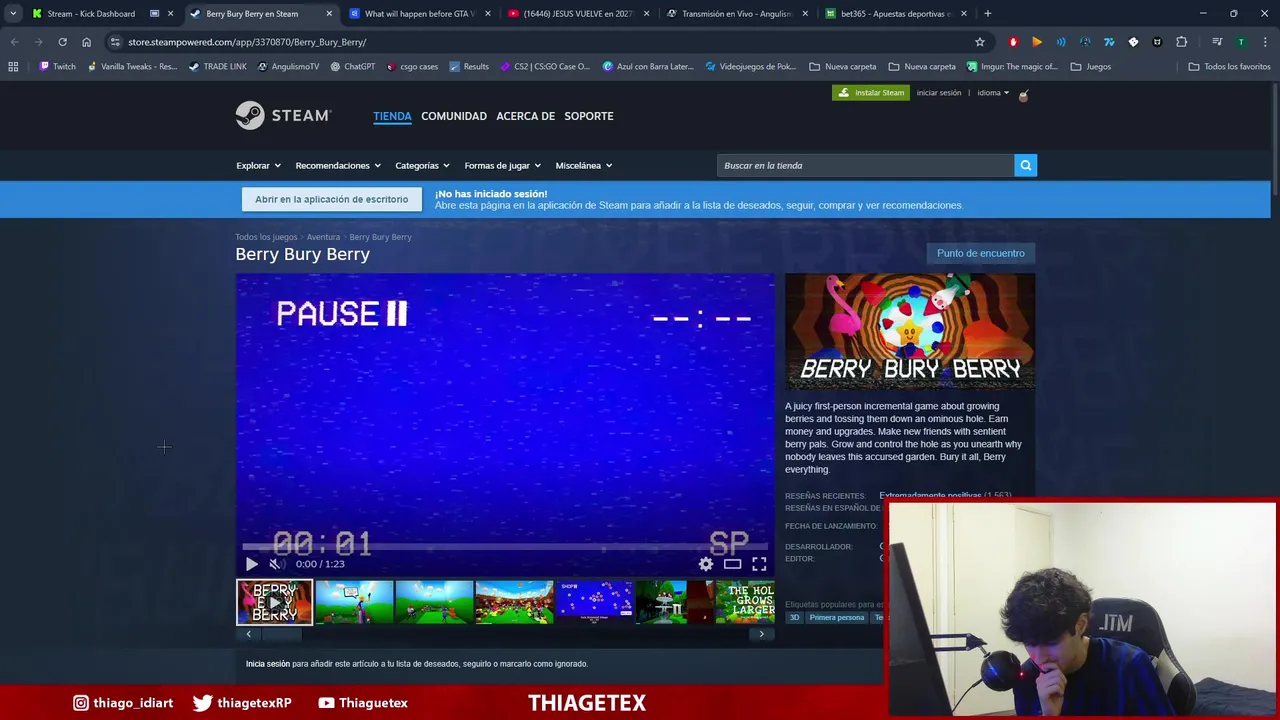Open the tab search chevron
The image size is (1280, 720).
12,14
